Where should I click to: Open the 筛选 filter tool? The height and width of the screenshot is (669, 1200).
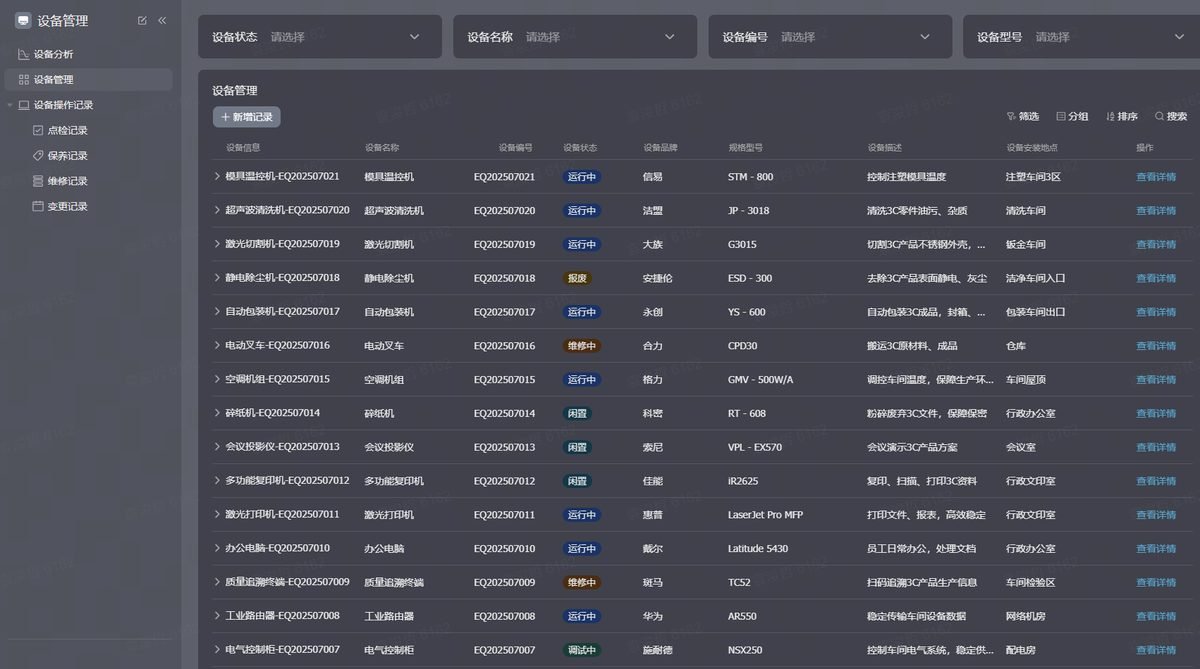pos(1023,117)
